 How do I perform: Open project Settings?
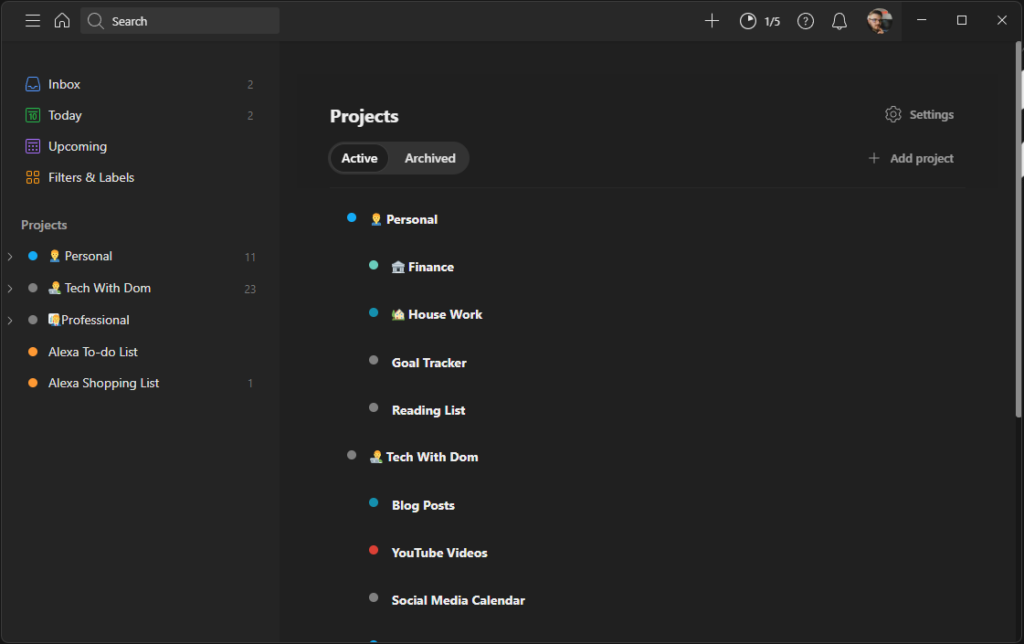918,114
